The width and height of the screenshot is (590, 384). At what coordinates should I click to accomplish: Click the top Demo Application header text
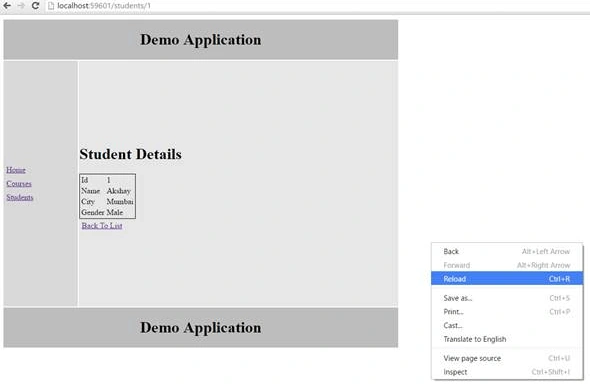pos(201,40)
